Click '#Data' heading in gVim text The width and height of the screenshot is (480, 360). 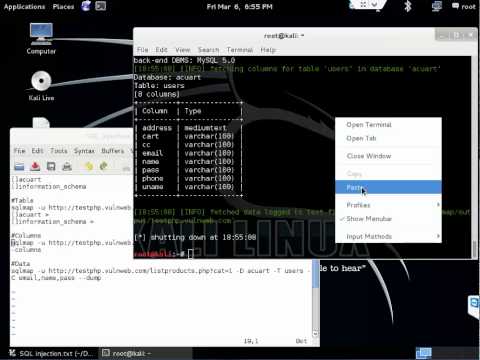(x=21, y=264)
